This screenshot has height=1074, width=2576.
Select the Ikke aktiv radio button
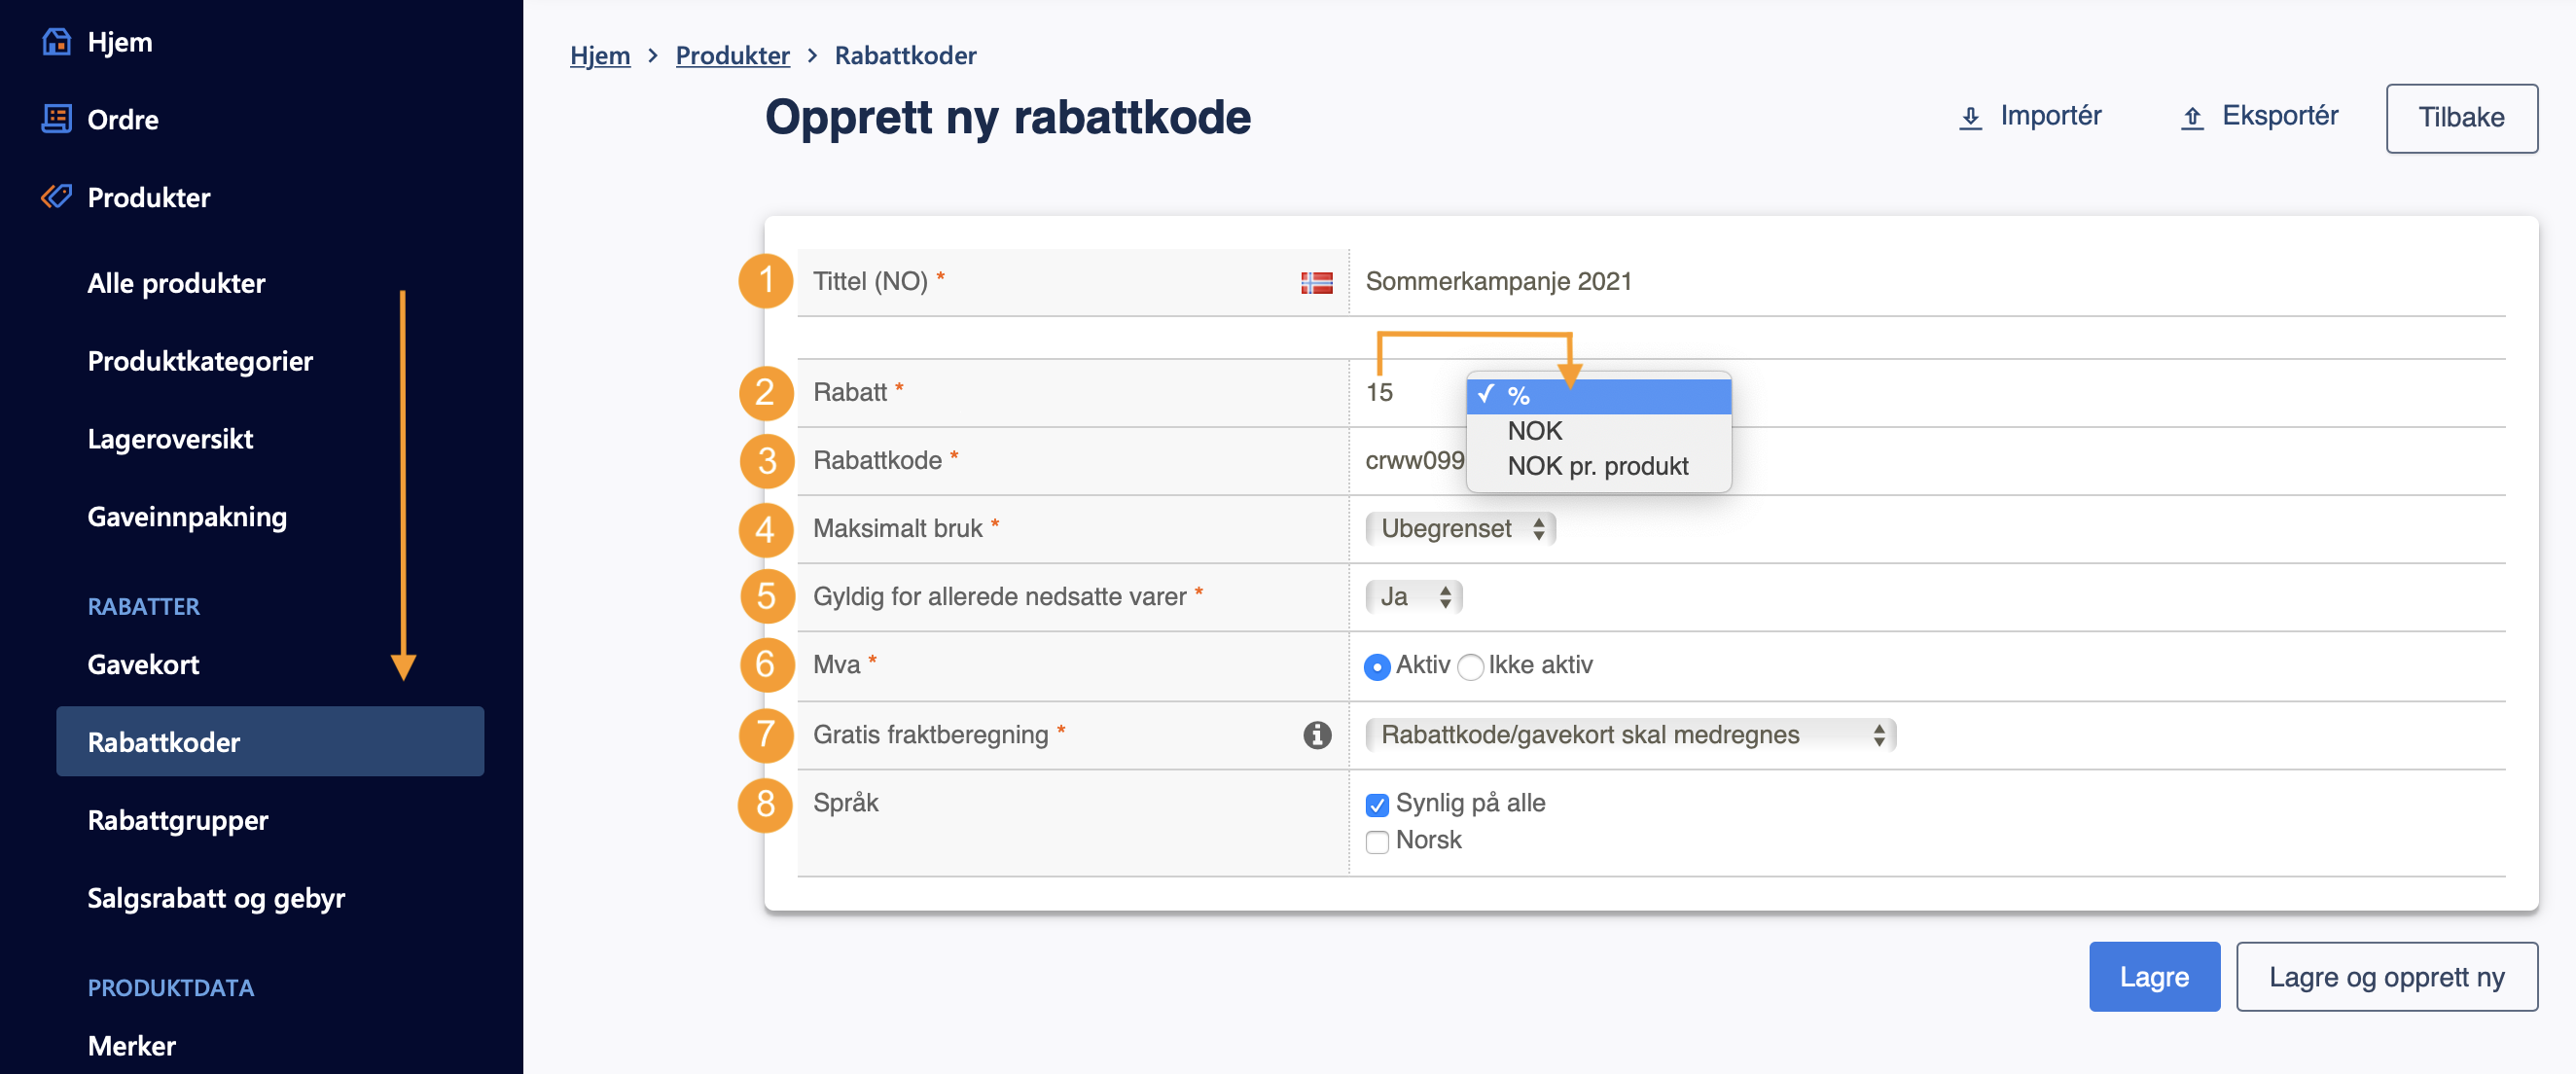tap(1470, 667)
